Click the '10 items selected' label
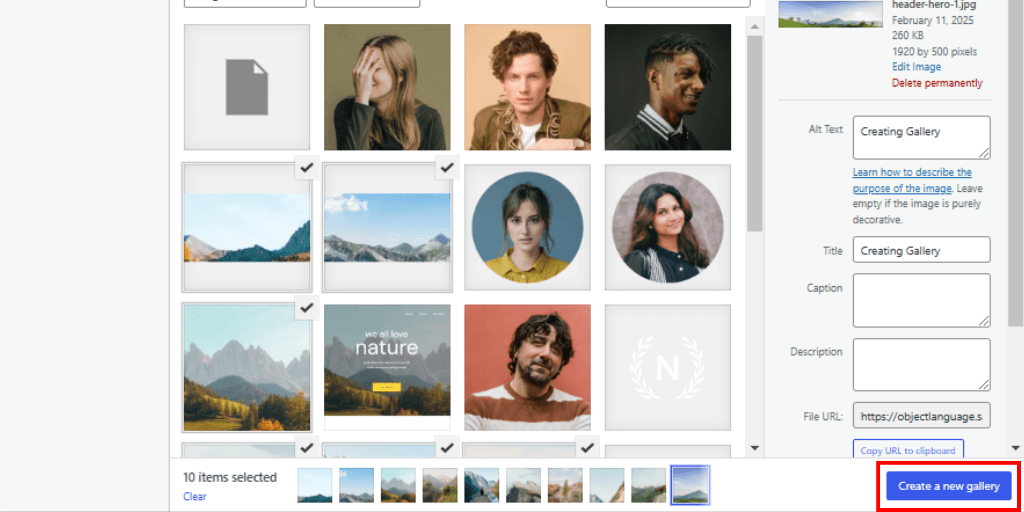This screenshot has width=1024, height=512. click(x=230, y=477)
